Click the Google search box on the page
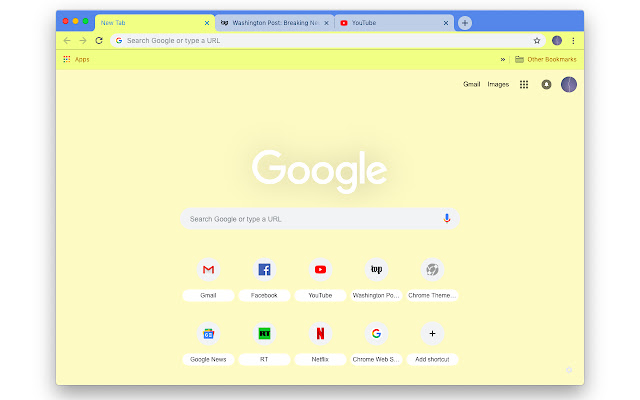Image resolution: width=640 pixels, height=400 pixels. [x=320, y=219]
